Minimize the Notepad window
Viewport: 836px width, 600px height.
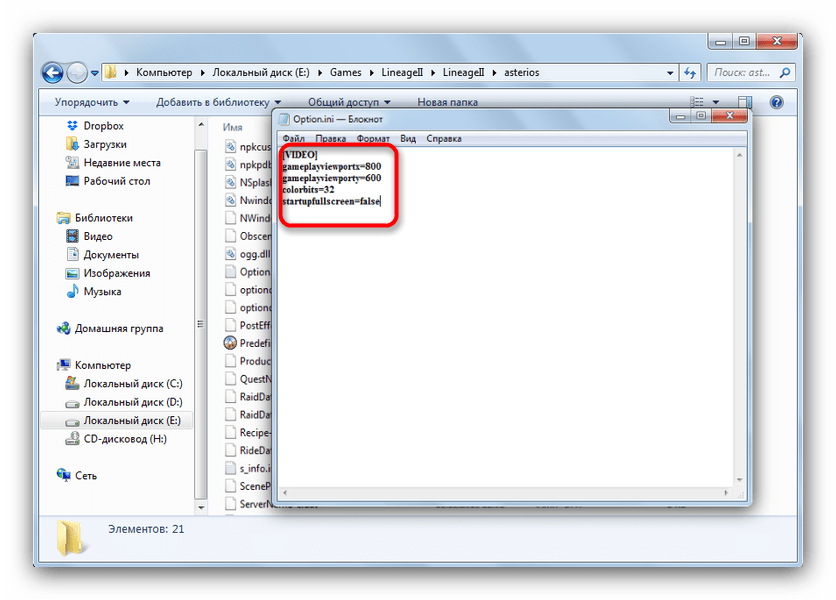pyautogui.click(x=680, y=116)
